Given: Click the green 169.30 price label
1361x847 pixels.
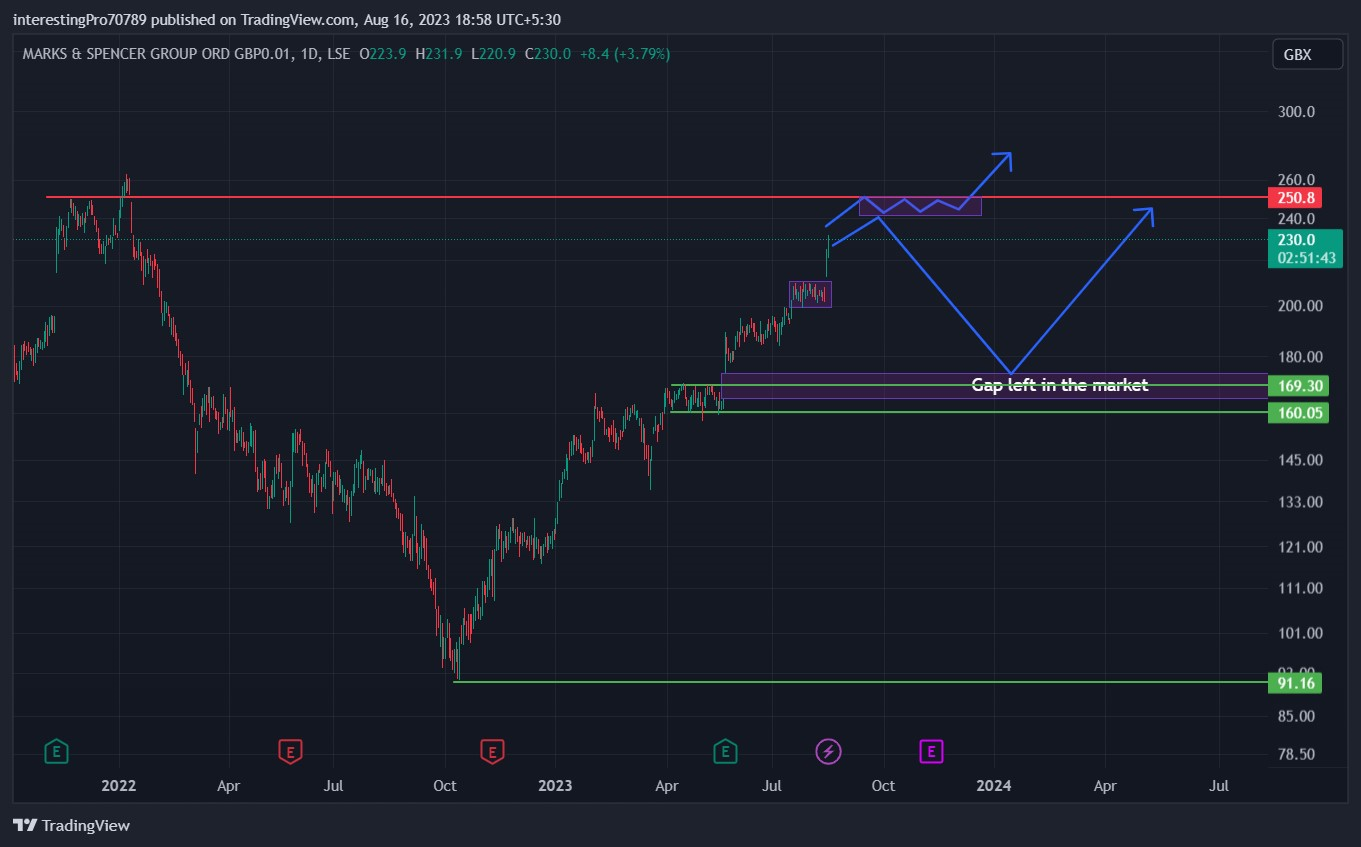Looking at the screenshot, I should pyautogui.click(x=1297, y=386).
